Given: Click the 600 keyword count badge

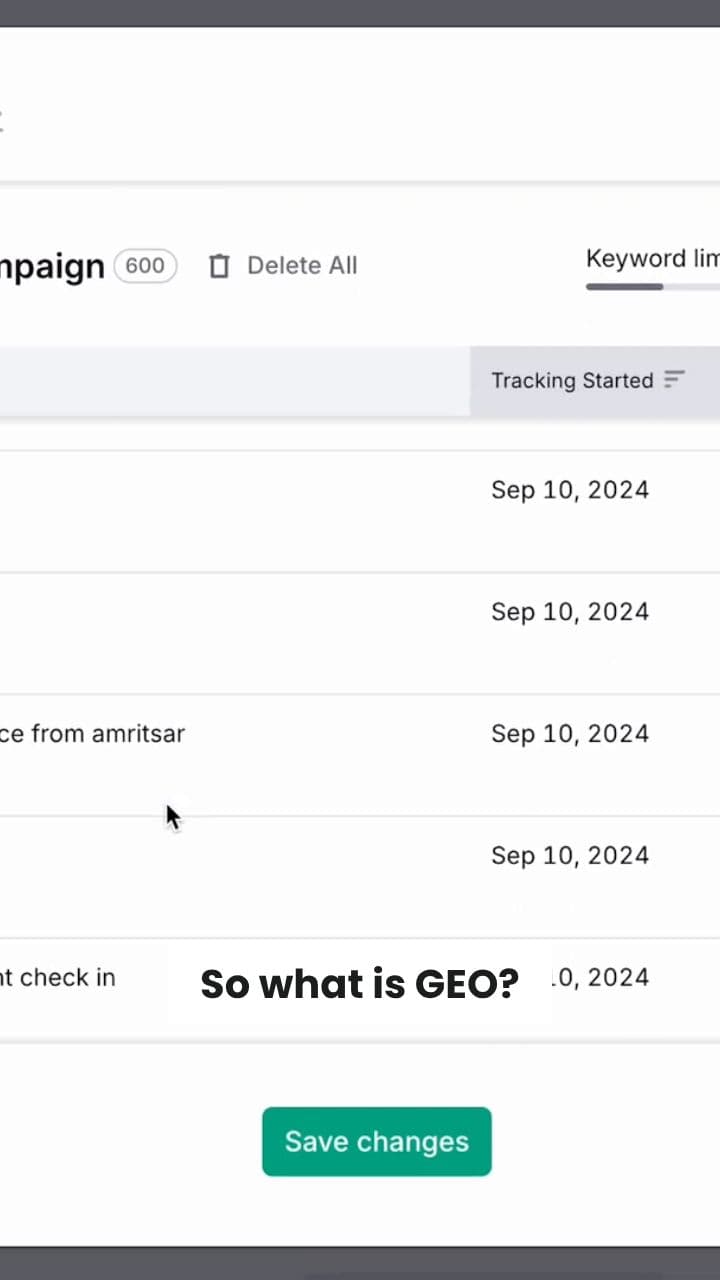Looking at the screenshot, I should [x=145, y=265].
